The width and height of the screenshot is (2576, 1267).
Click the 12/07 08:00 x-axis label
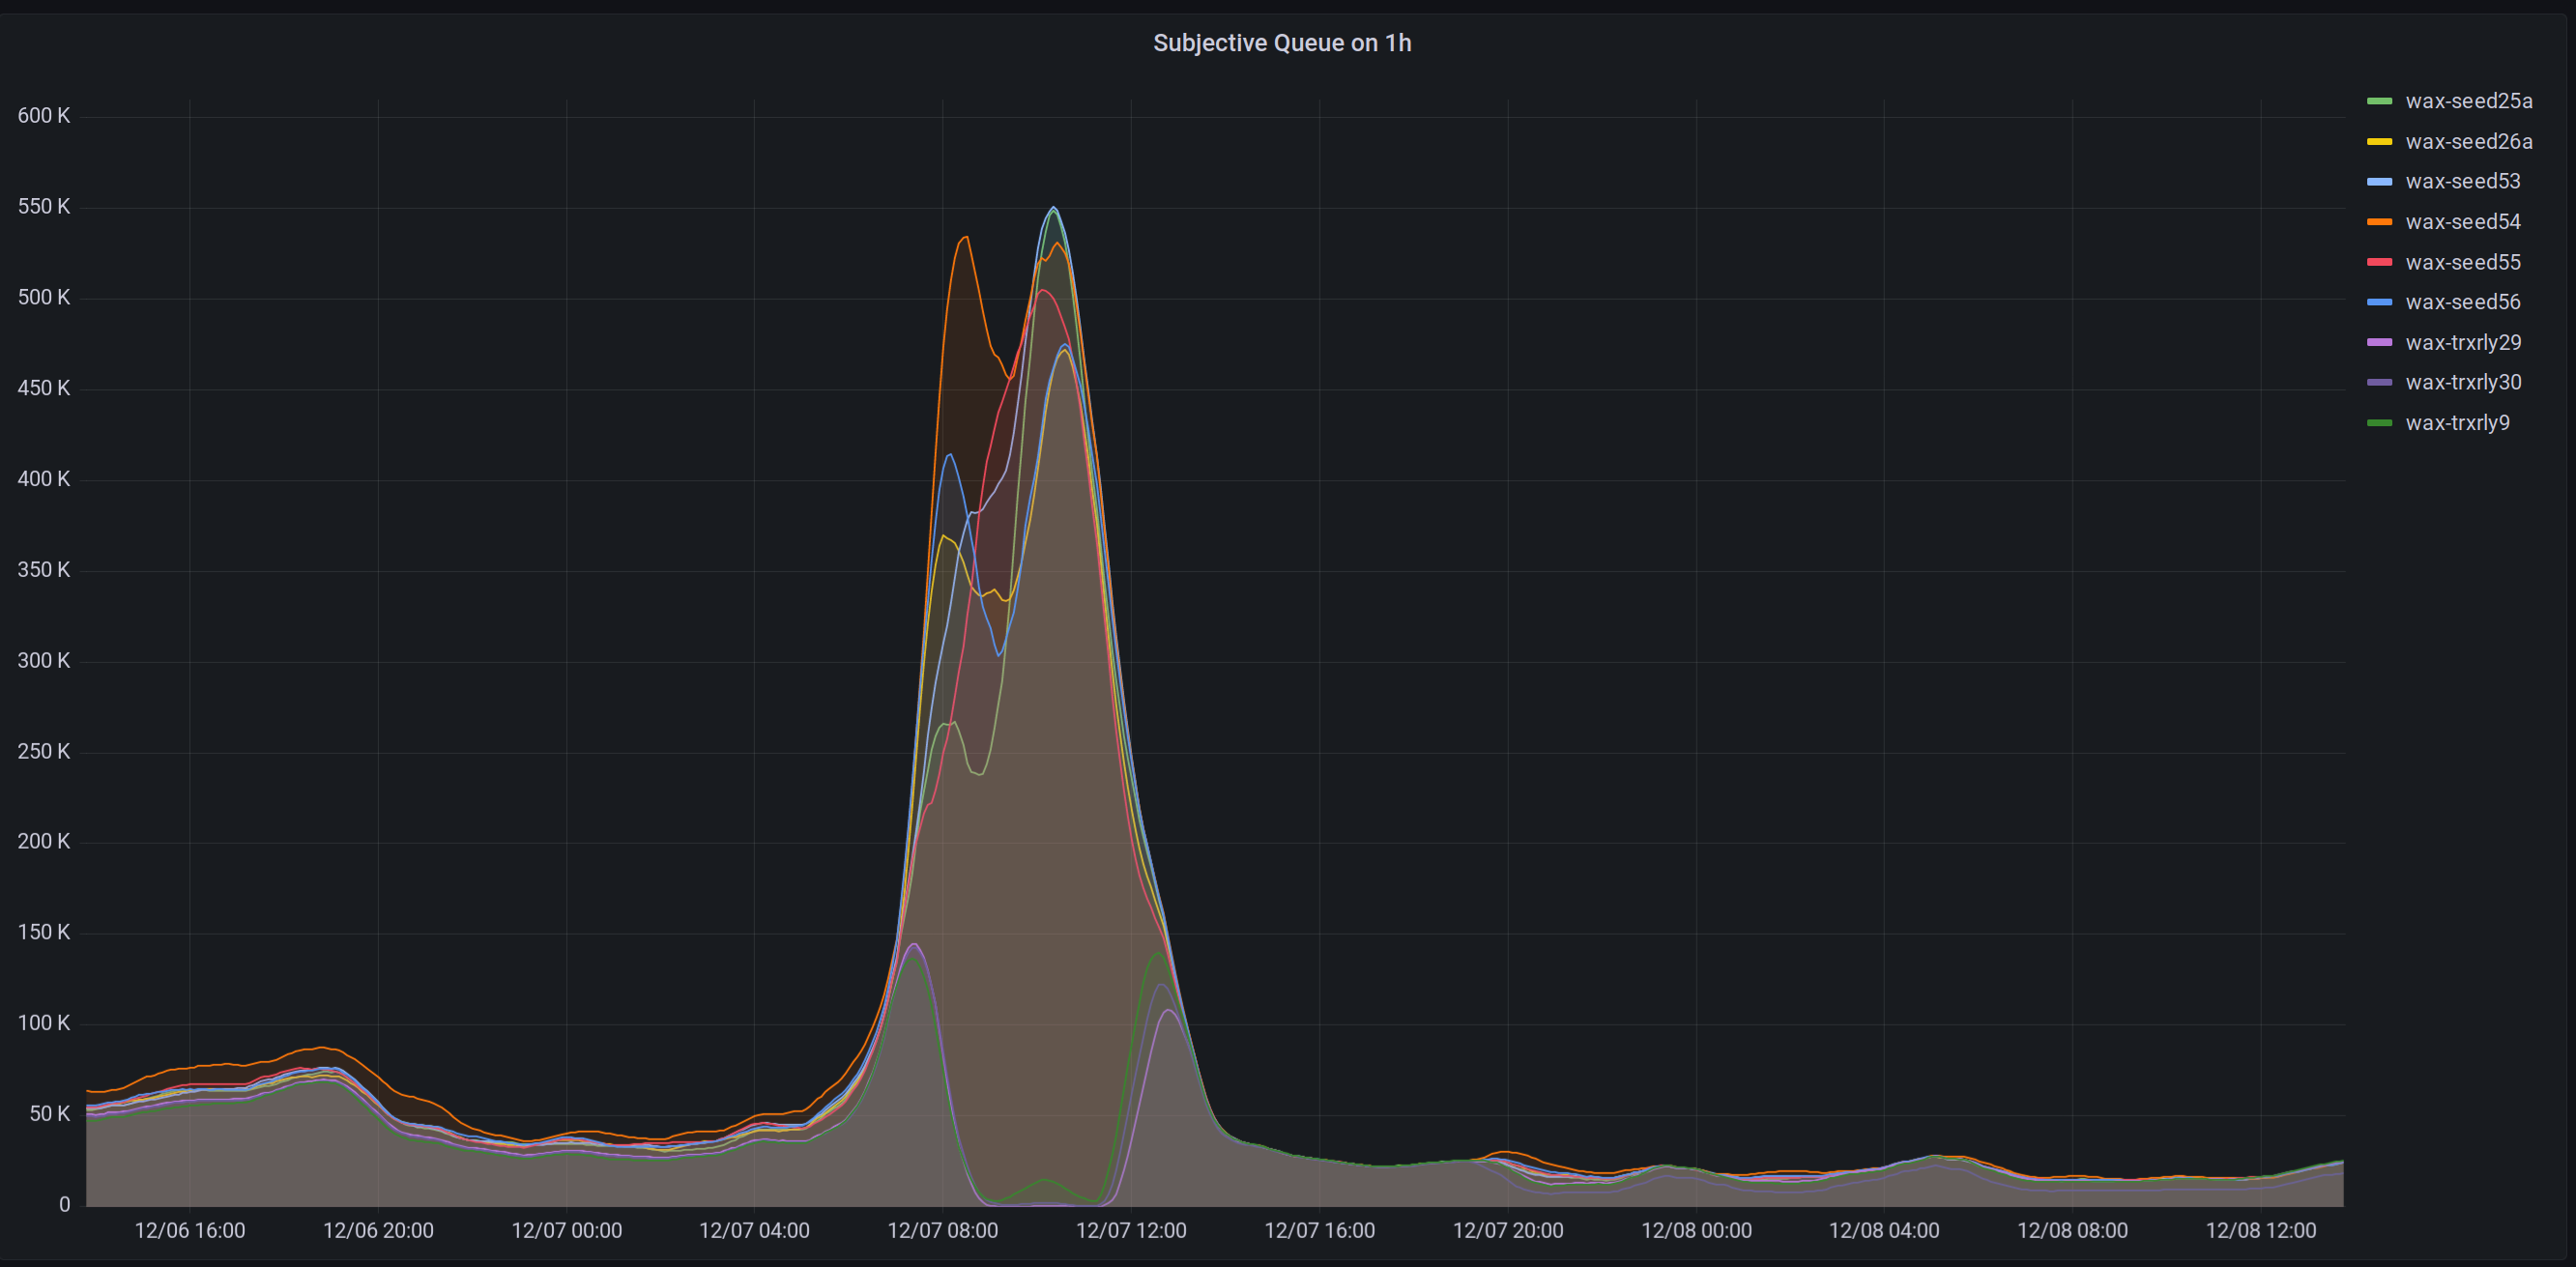point(942,1230)
